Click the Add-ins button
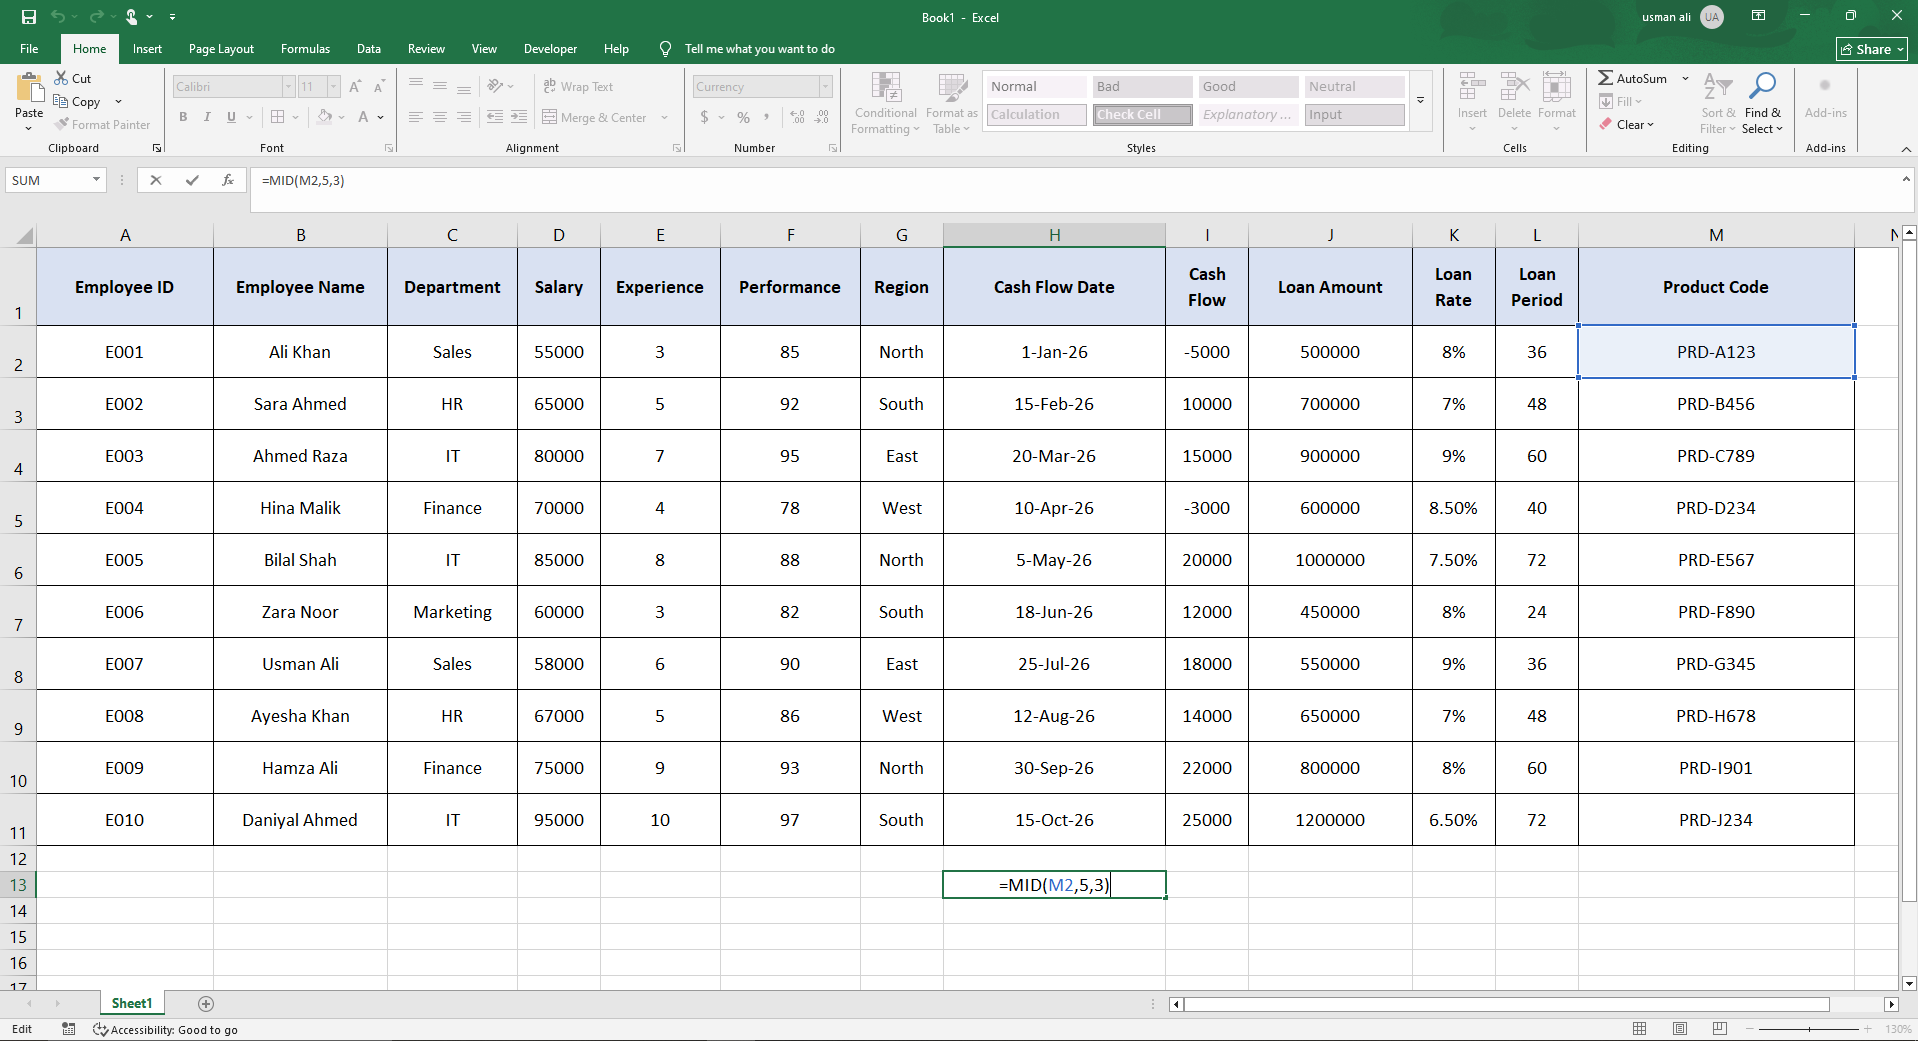1918x1041 pixels. pos(1825,98)
